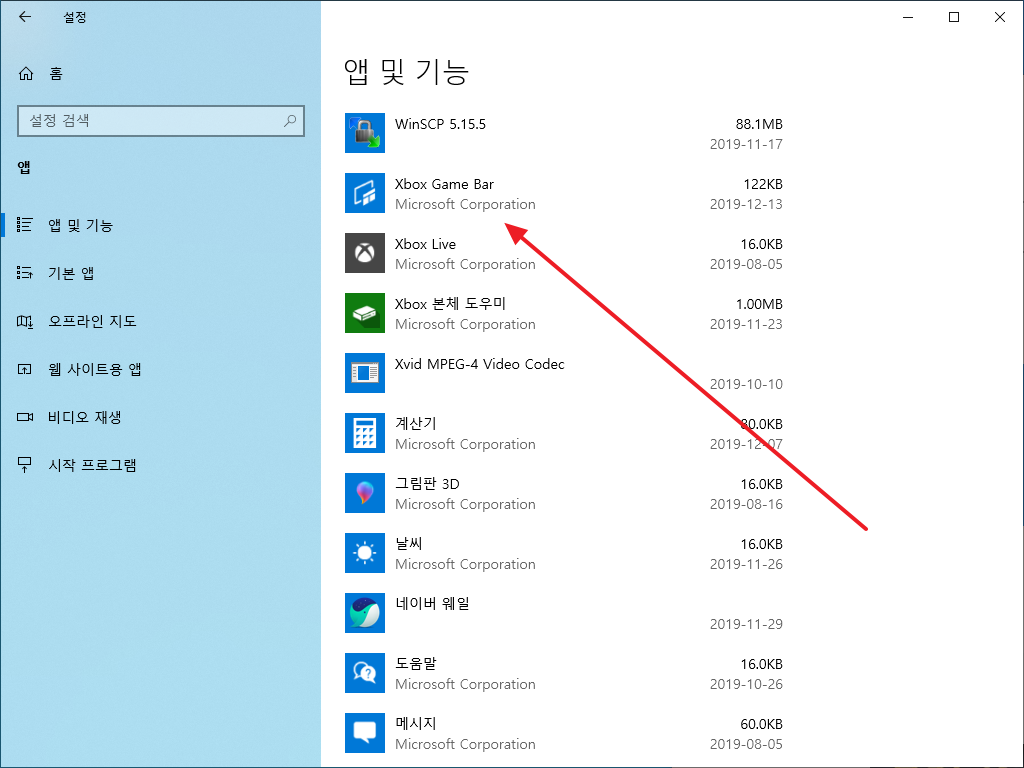The width and height of the screenshot is (1024, 768).
Task: Select the 네이버 웨일 app name
Action: (432, 604)
